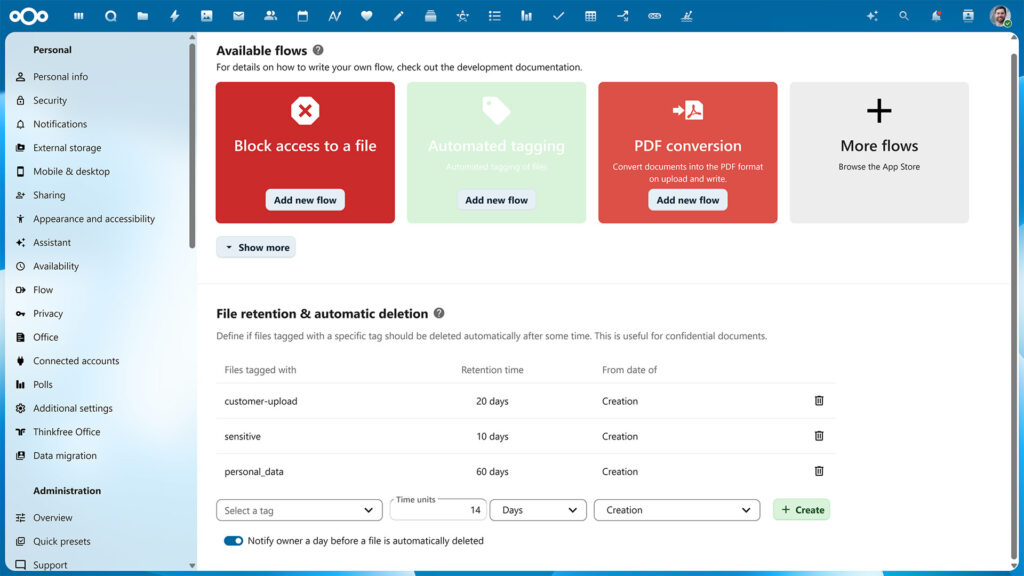The image size is (1024, 576).
Task: Open the Creation date dropdown
Action: coord(676,509)
